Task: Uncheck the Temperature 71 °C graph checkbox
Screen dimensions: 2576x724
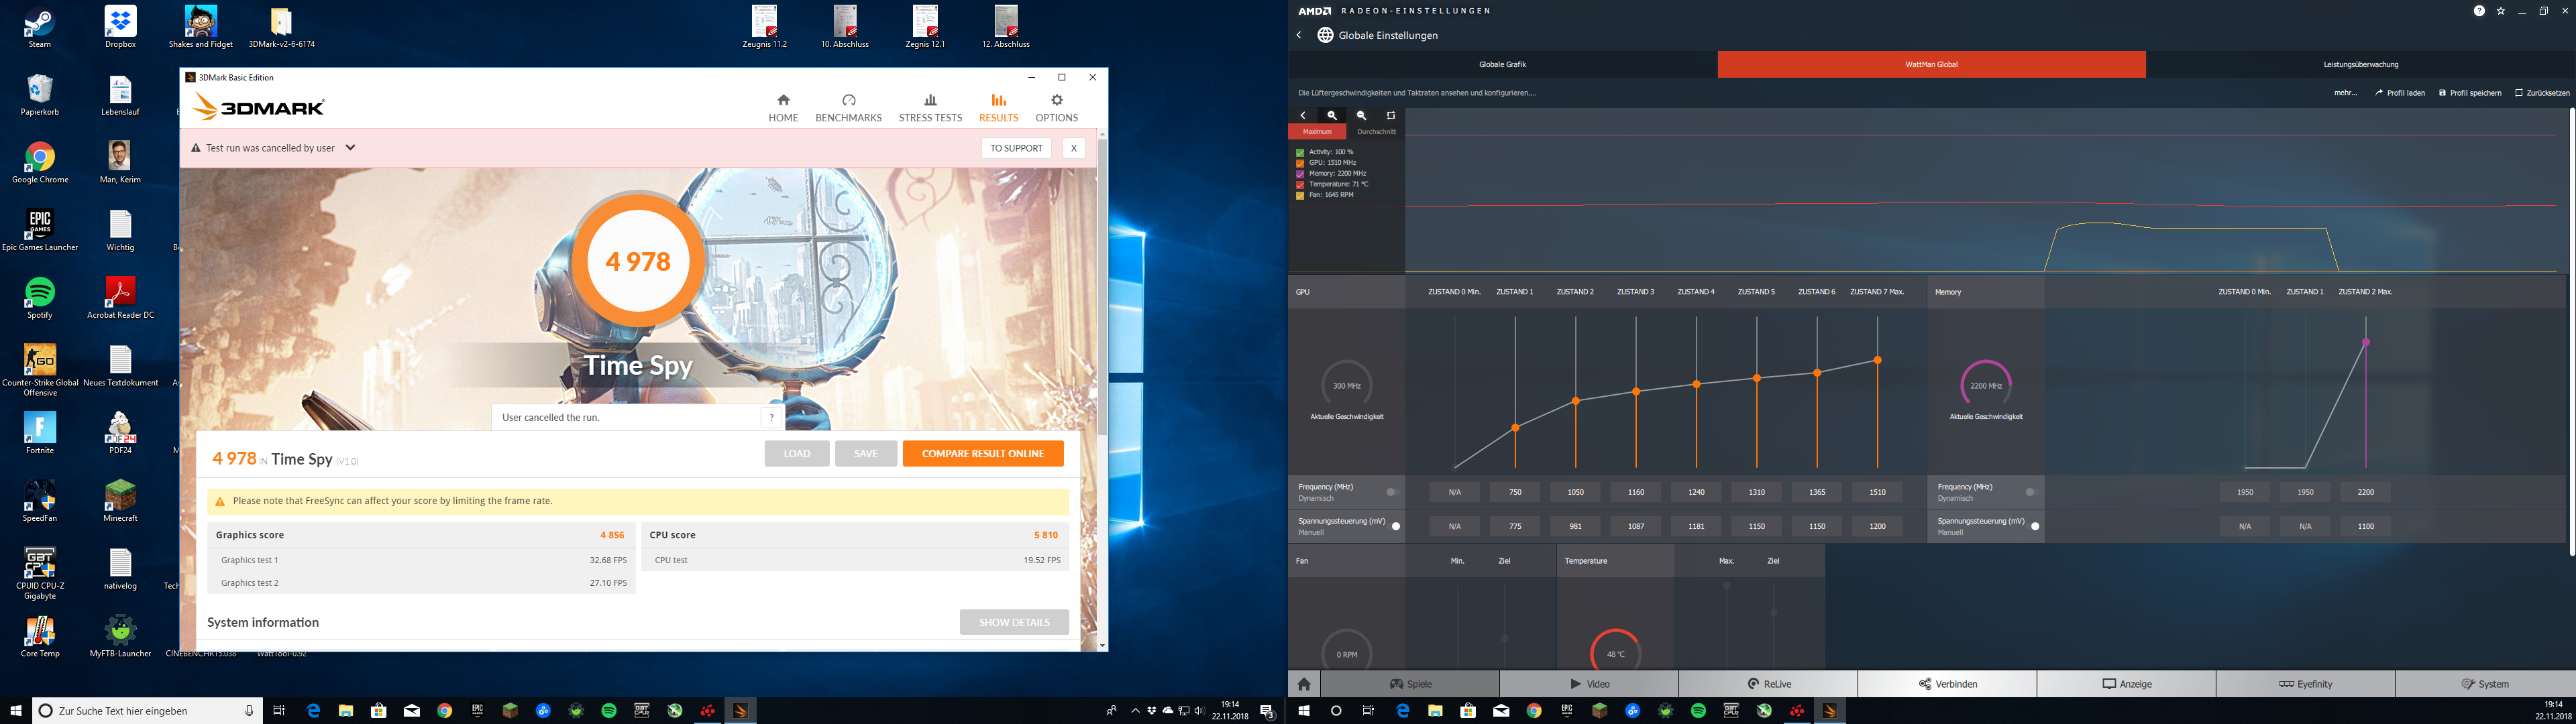Action: coord(1300,185)
